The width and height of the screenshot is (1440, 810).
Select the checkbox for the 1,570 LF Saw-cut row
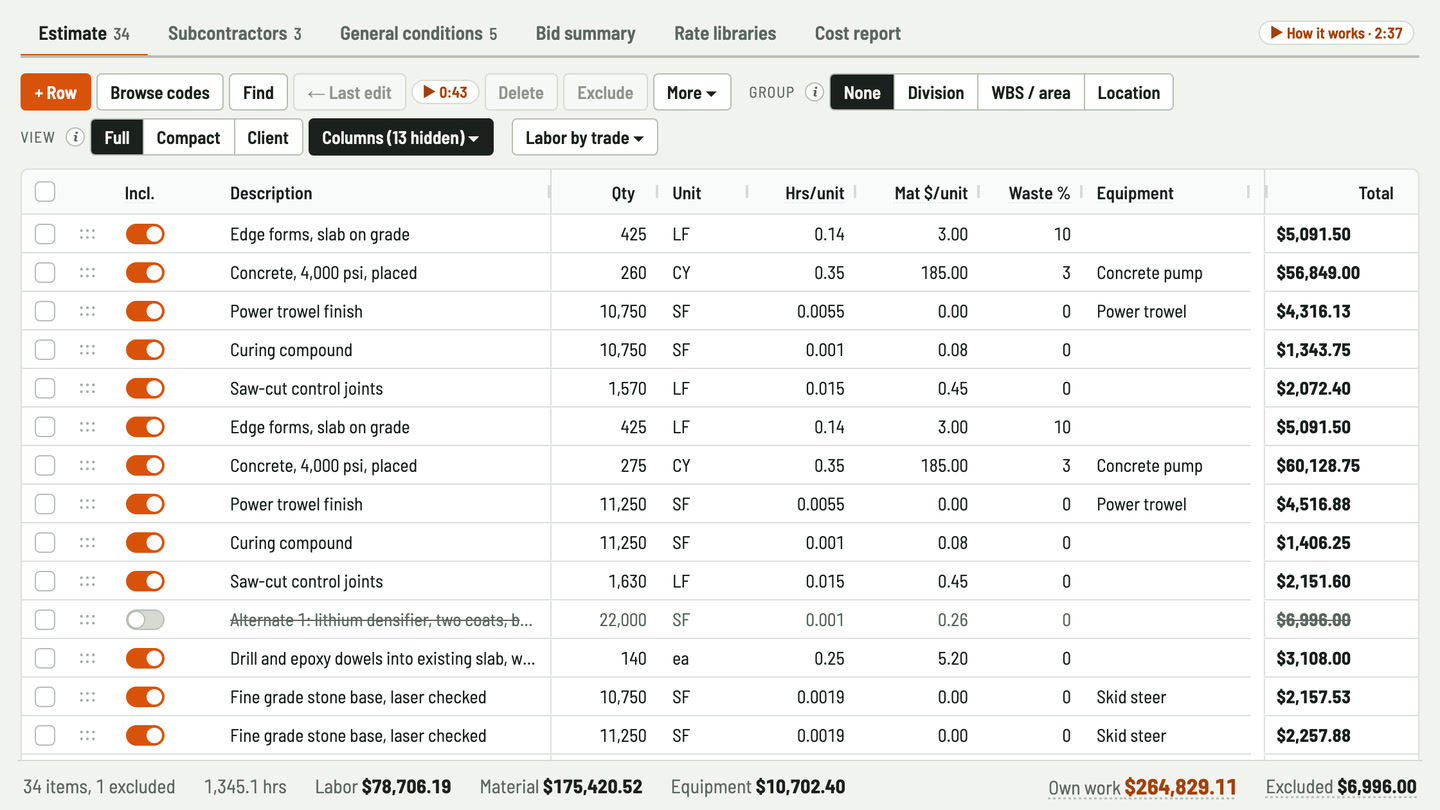(x=45, y=389)
